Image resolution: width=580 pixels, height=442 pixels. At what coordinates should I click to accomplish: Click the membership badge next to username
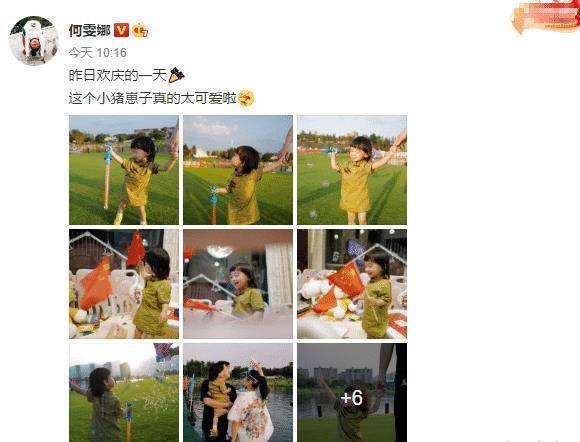(x=141, y=30)
